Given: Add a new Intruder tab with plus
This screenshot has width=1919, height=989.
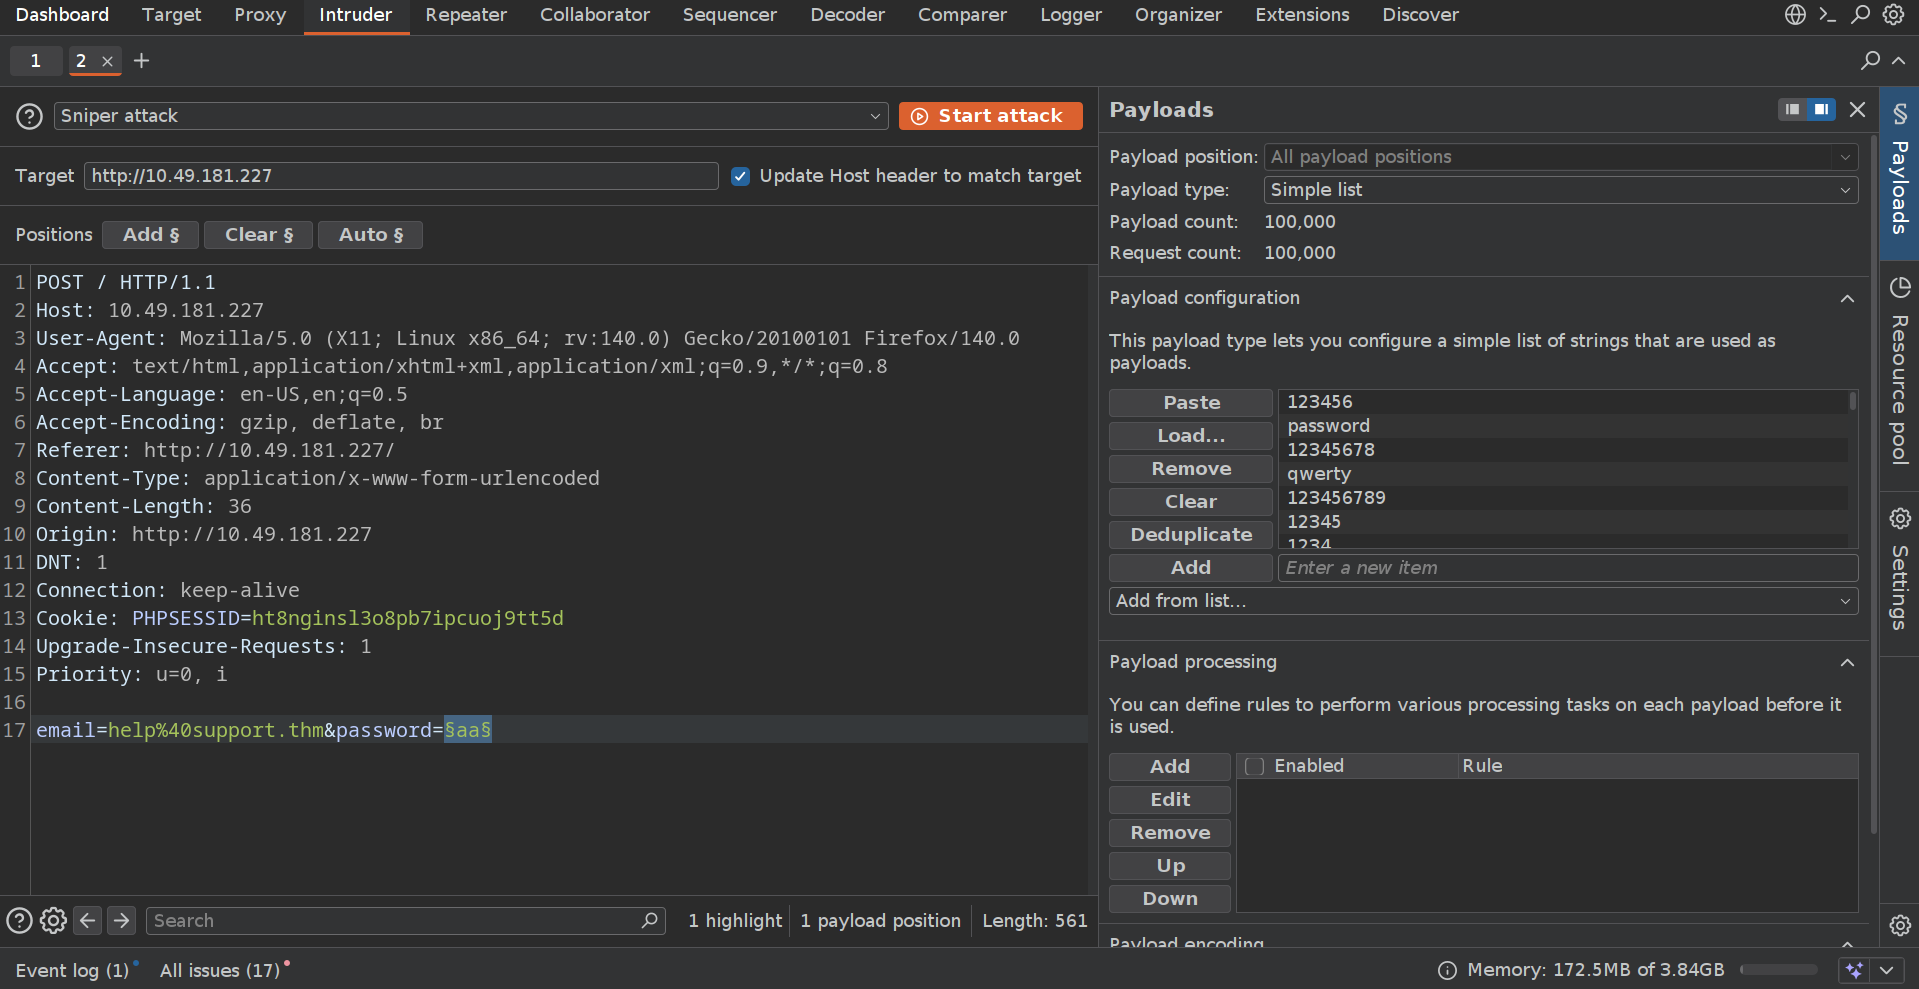Looking at the screenshot, I should point(142,61).
